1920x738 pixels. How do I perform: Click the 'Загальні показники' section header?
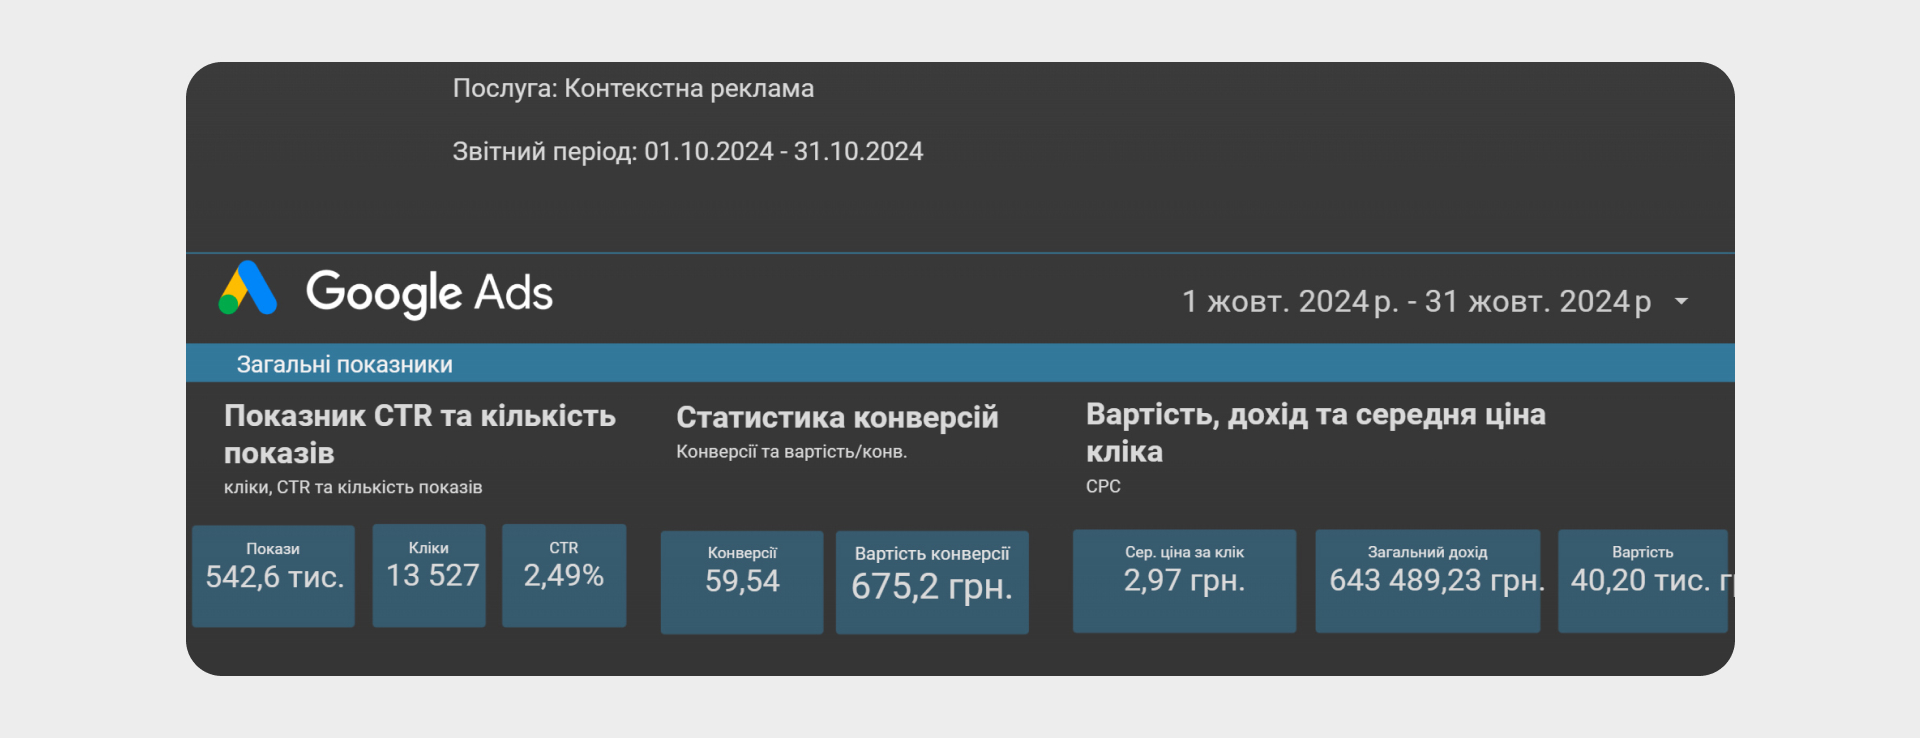click(345, 364)
